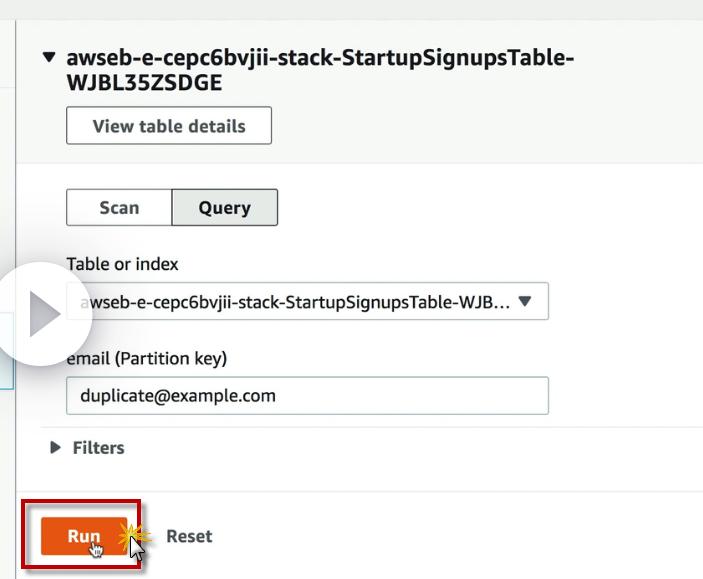Click the Table or index label
This screenshot has height=579, width=703.
click(122, 264)
